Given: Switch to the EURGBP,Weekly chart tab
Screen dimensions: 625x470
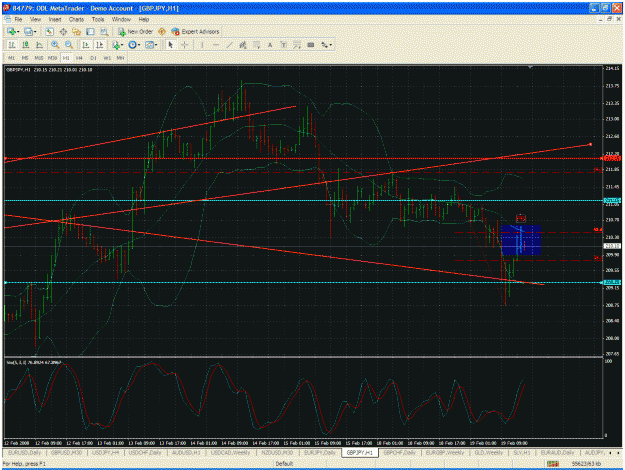Looking at the screenshot, I should [x=444, y=453].
